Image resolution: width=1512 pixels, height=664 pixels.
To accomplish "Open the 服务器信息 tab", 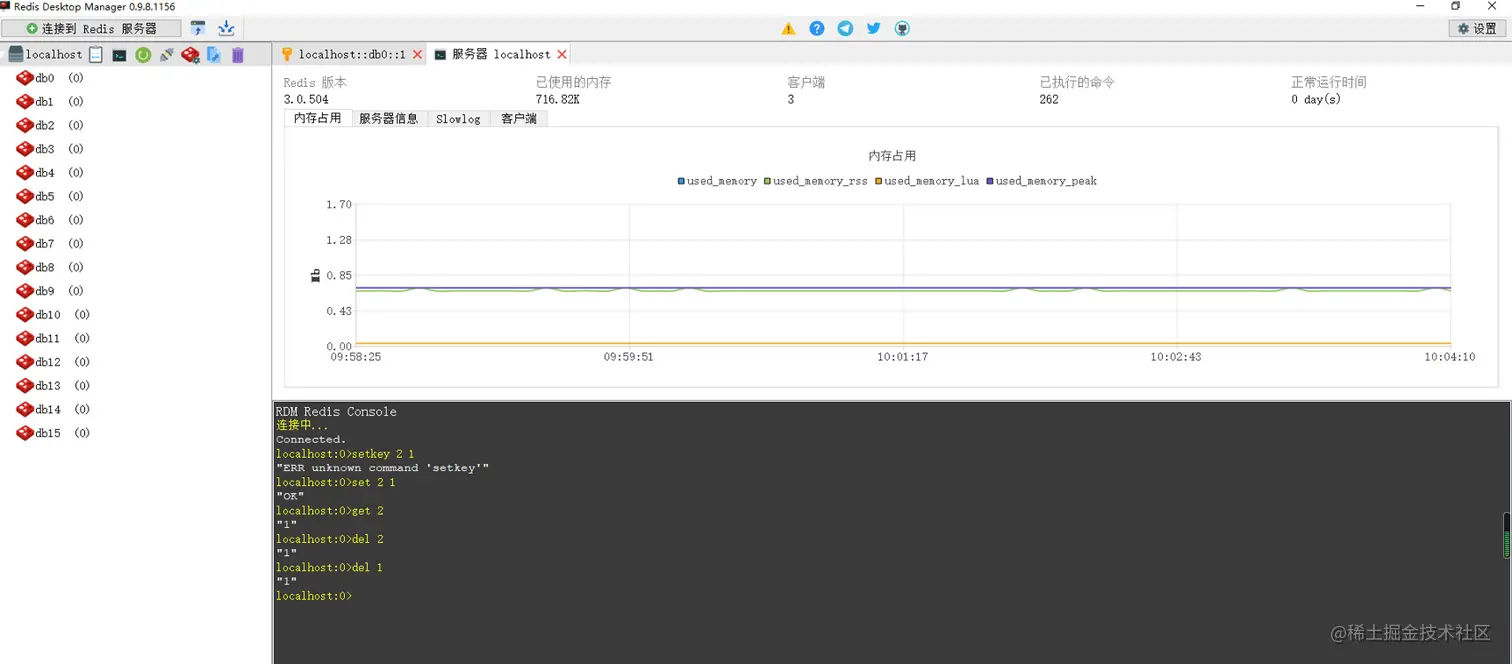I will [388, 118].
